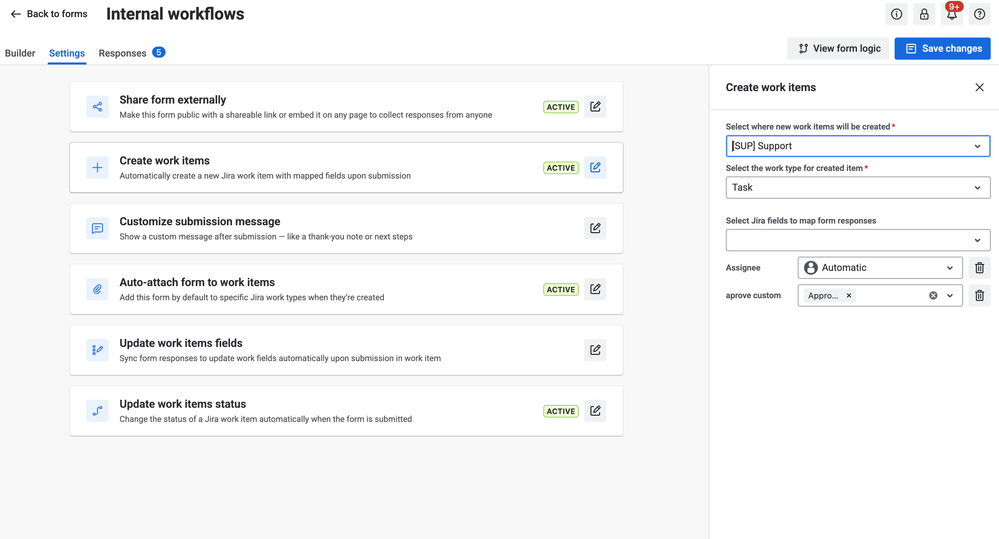The height and width of the screenshot is (539, 999).
Task: Remove the Appro... tag chip
Action: [x=849, y=296]
